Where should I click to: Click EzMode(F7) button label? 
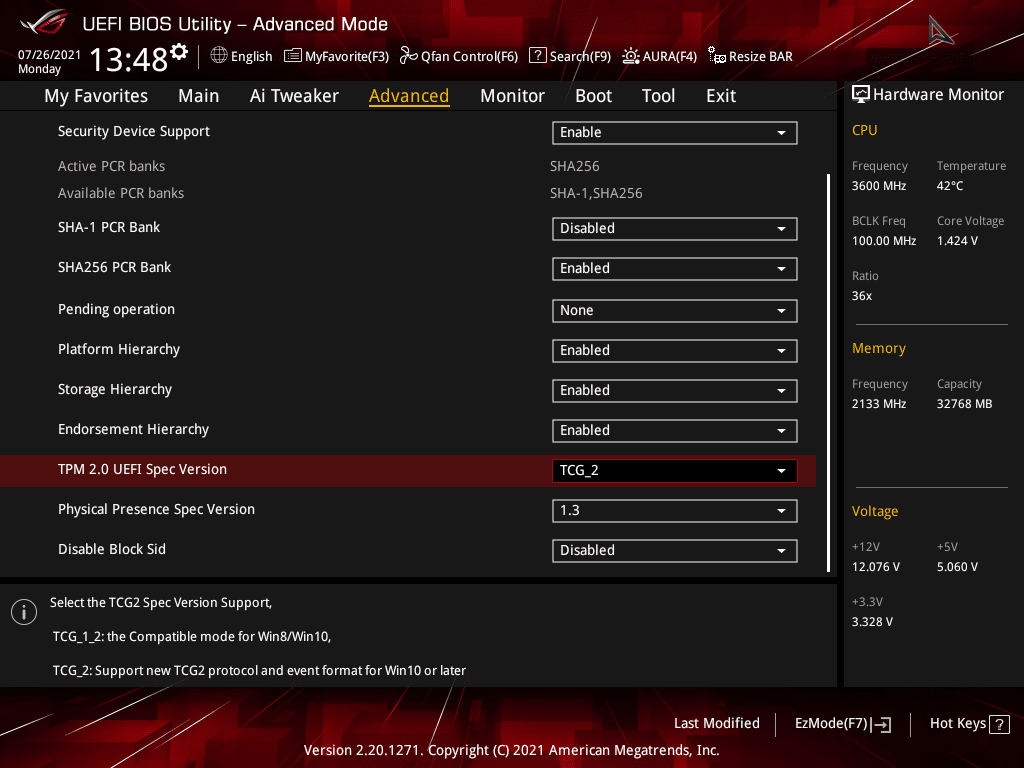[x=831, y=724]
